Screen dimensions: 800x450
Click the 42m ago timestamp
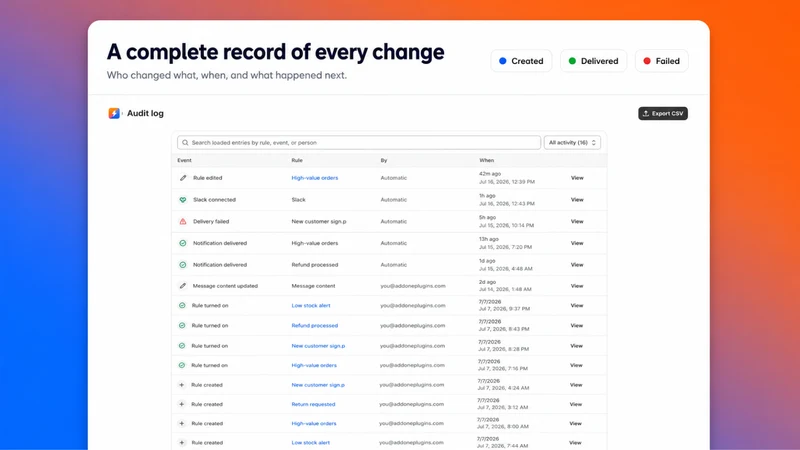[x=490, y=174]
